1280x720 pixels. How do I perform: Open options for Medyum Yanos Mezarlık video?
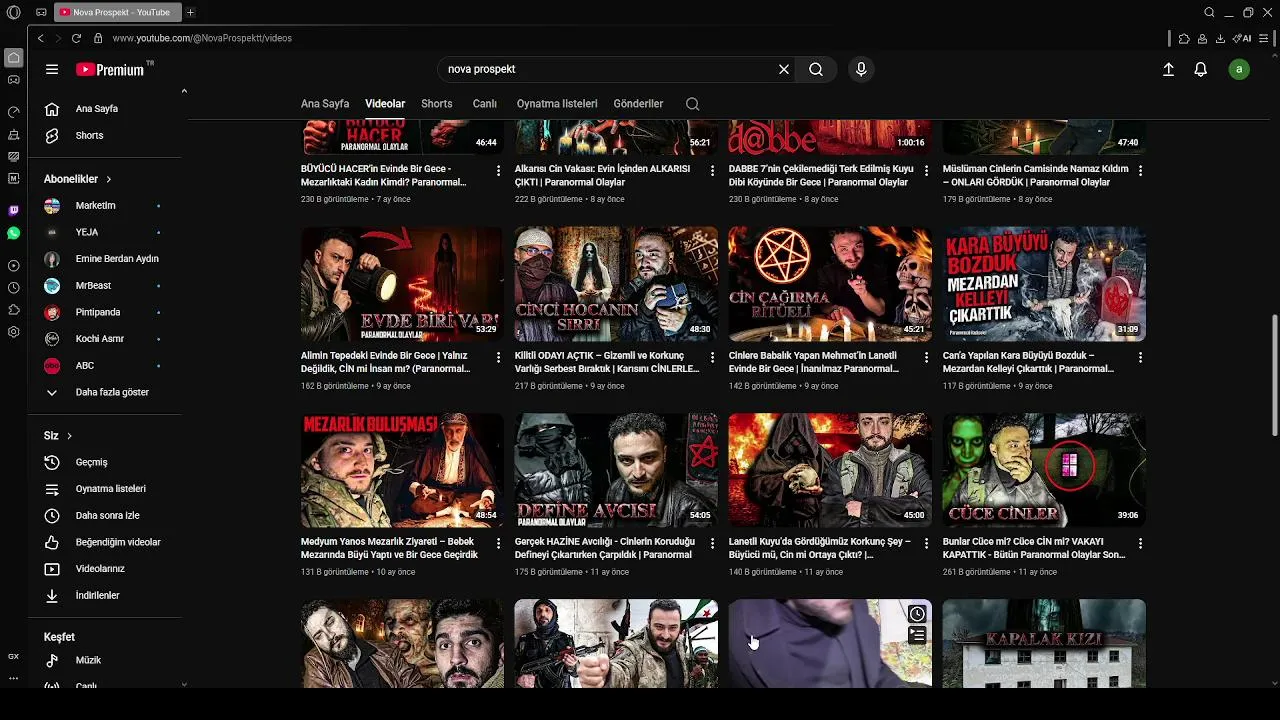[498, 544]
